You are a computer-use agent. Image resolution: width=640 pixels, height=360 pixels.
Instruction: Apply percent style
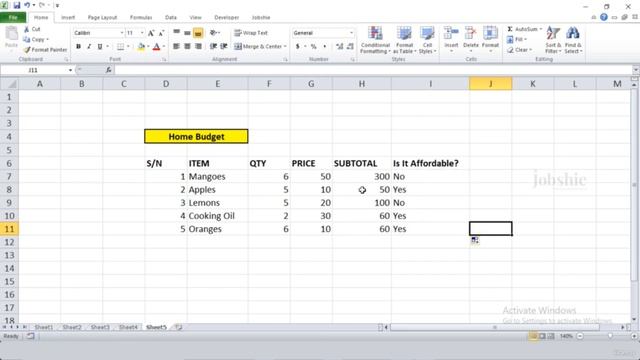tap(313, 47)
